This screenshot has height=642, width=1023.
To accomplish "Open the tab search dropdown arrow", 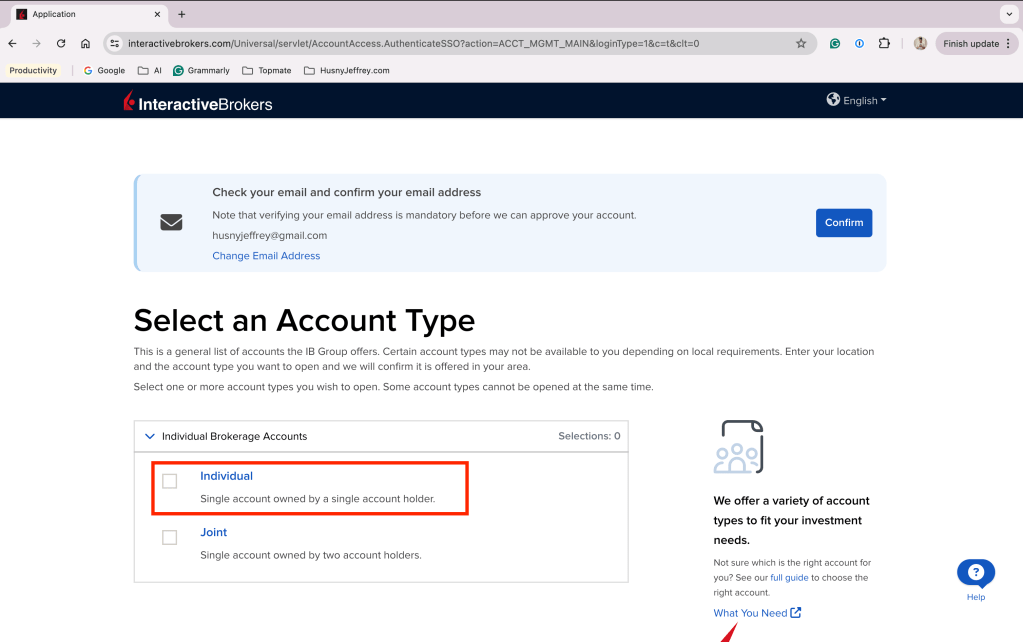I will click(1009, 14).
